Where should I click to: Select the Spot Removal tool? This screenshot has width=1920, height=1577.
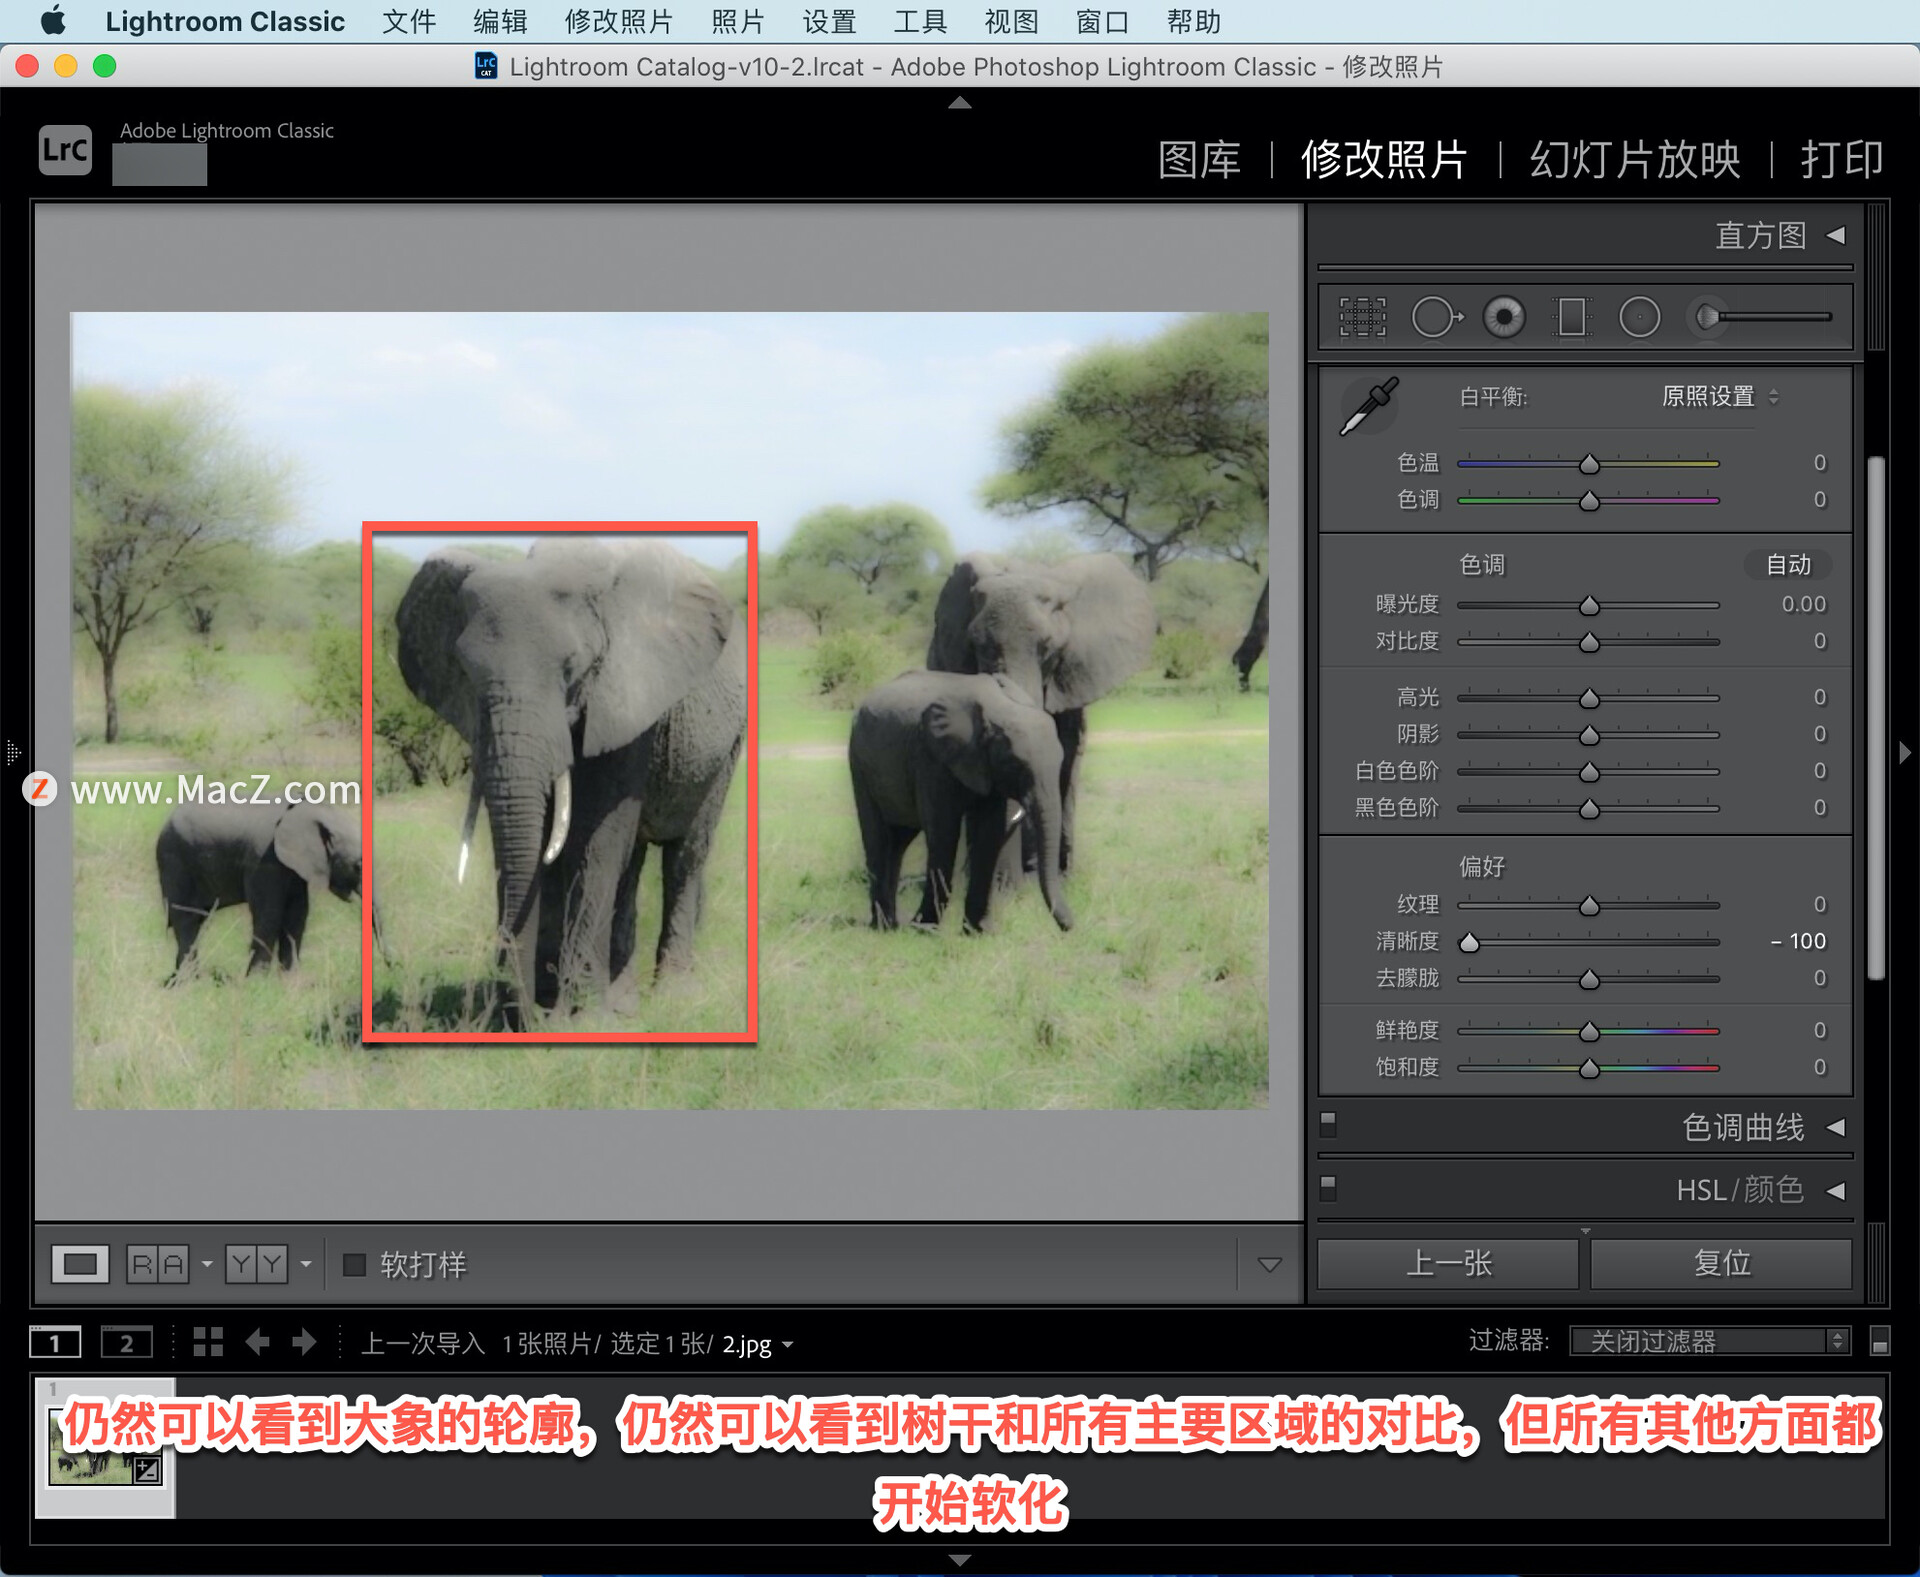point(1436,318)
